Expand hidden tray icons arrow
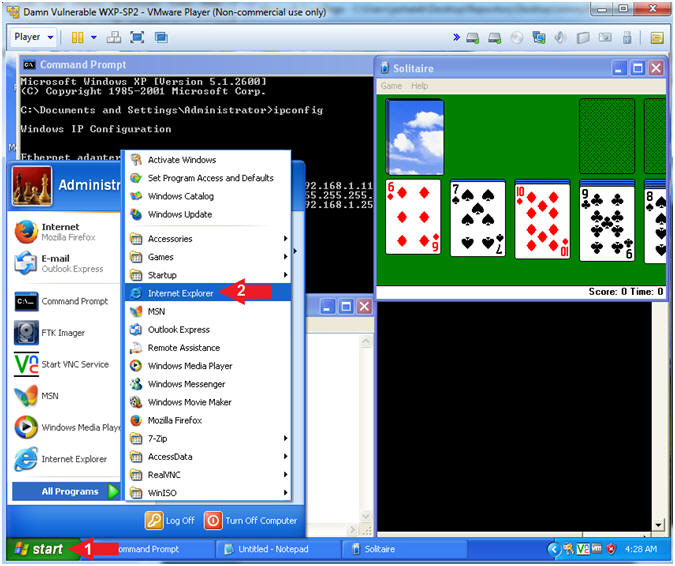This screenshot has height=566, width=675. pyautogui.click(x=554, y=549)
